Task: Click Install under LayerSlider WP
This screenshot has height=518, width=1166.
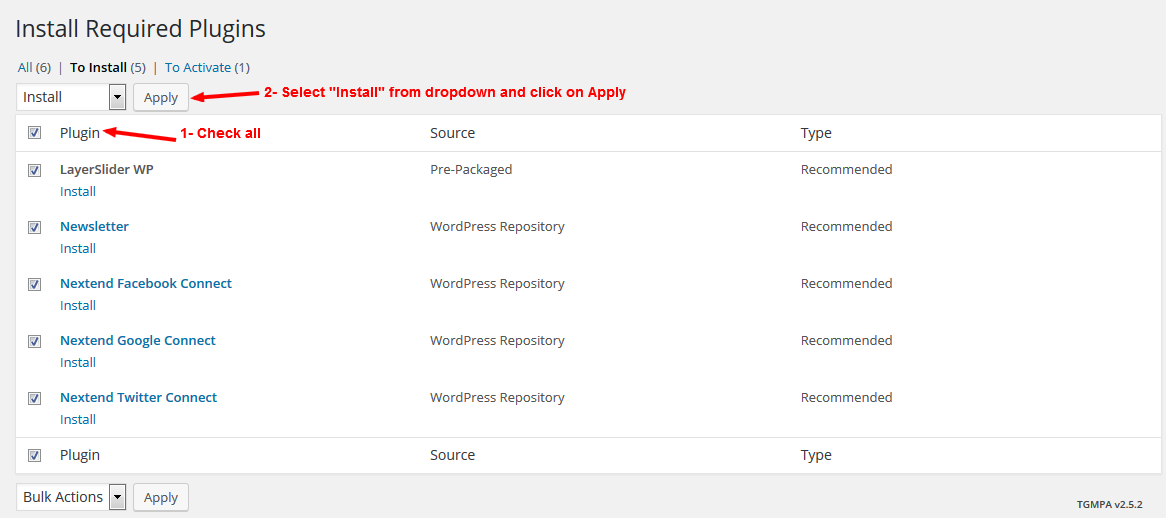Action: pyautogui.click(x=78, y=191)
